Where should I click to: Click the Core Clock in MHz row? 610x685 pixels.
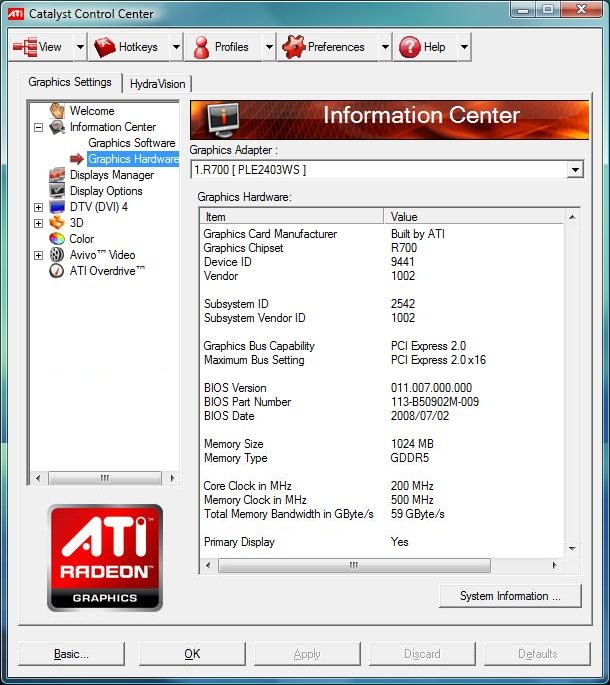(381, 486)
